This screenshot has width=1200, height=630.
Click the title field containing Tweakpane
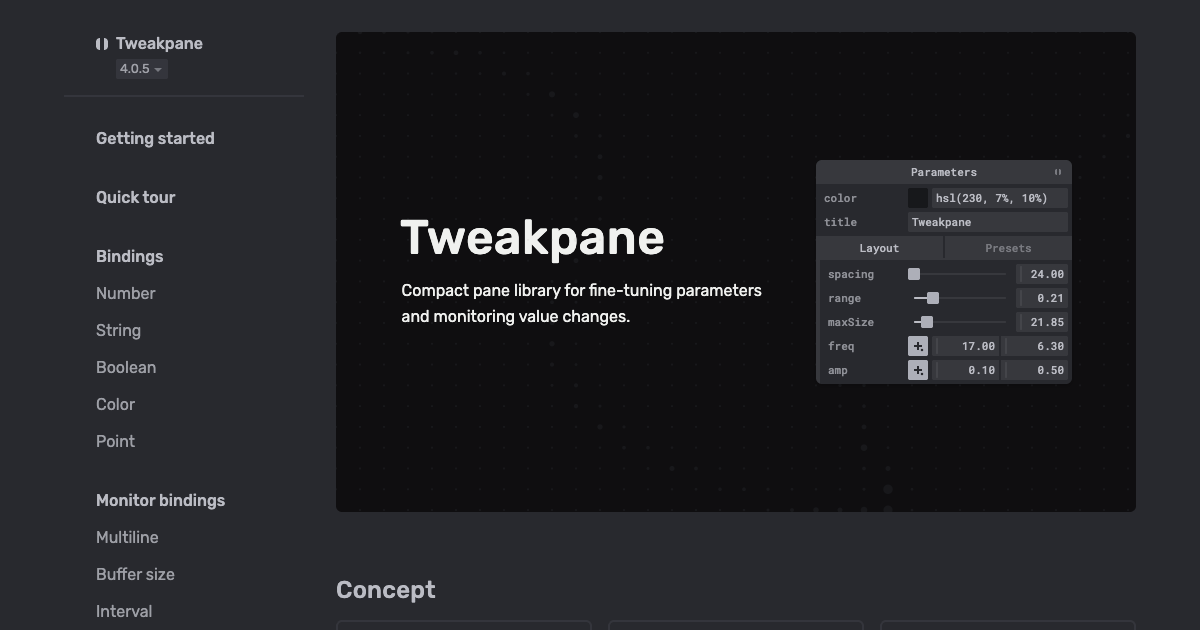click(988, 222)
